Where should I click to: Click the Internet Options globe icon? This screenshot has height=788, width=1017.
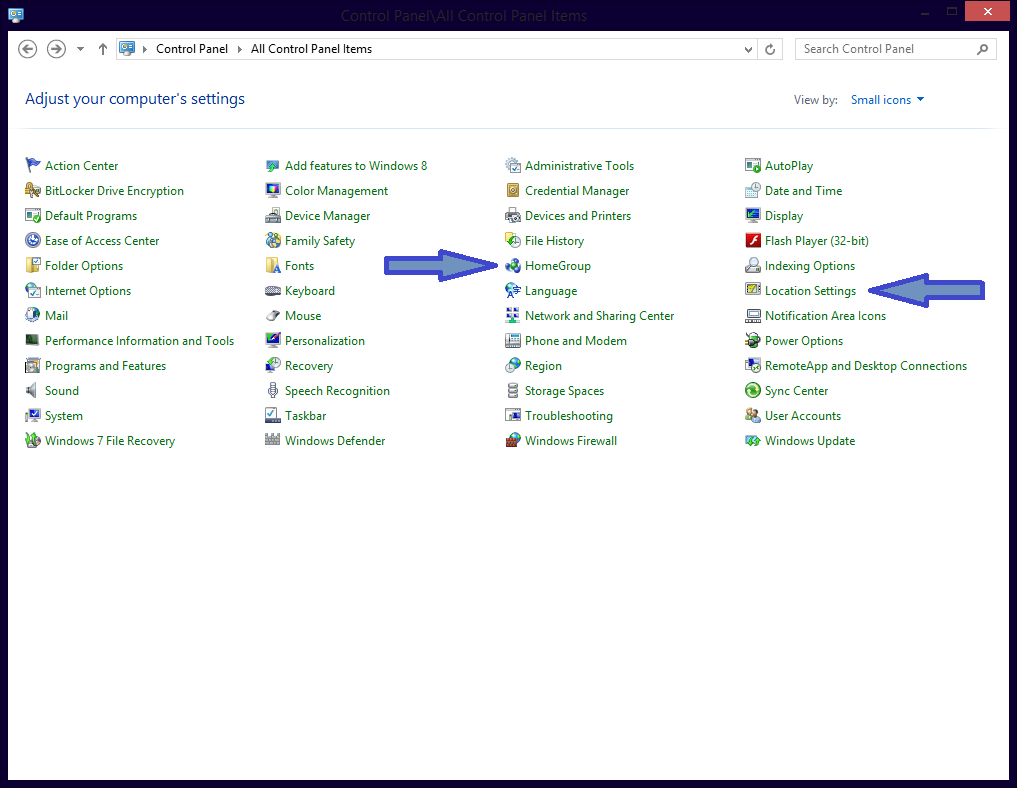click(x=32, y=291)
